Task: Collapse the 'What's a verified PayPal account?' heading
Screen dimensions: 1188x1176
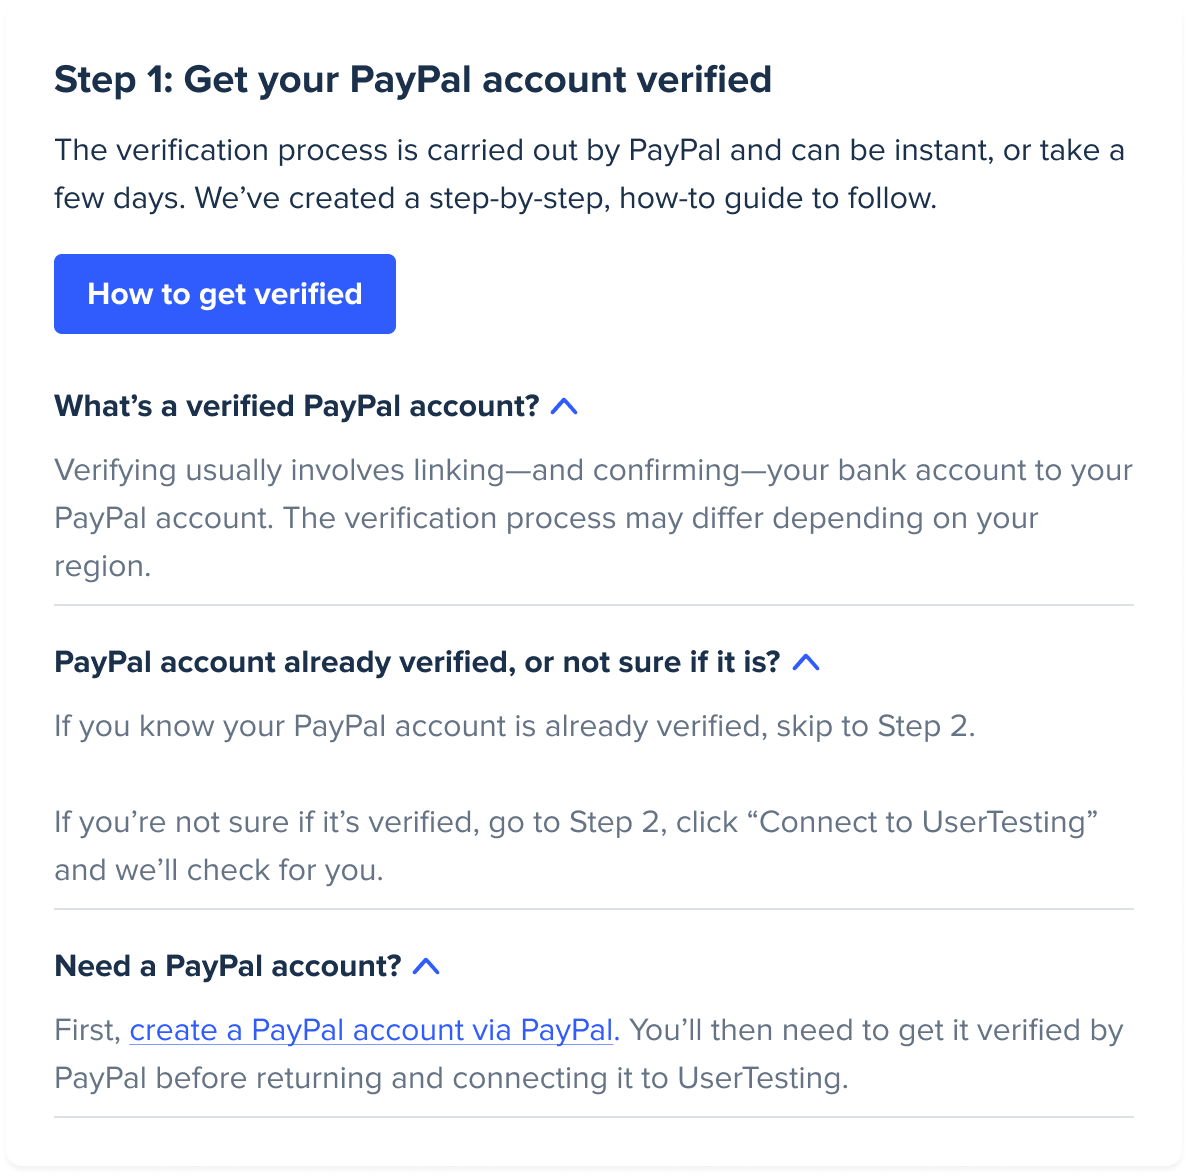Action: pyautogui.click(x=296, y=407)
